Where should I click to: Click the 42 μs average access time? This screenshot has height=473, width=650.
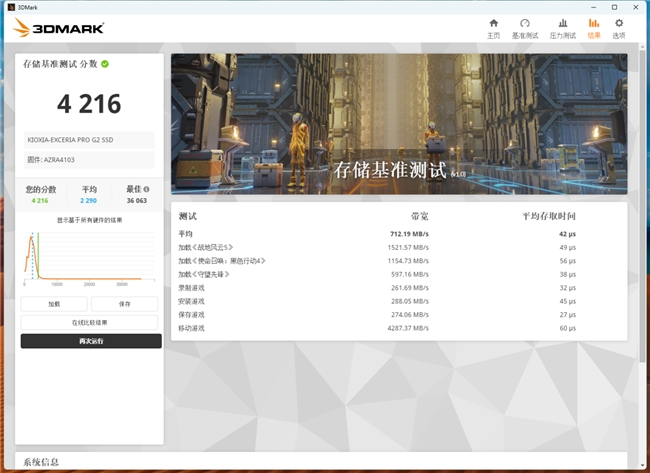568,234
